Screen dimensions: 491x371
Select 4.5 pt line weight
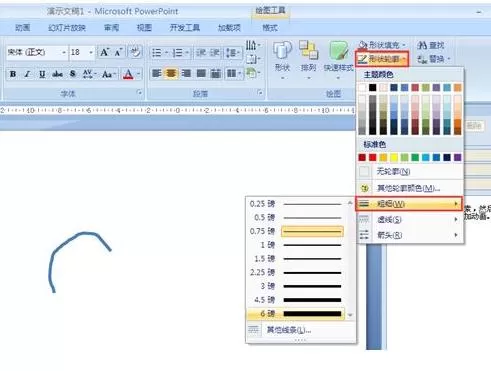297,300
